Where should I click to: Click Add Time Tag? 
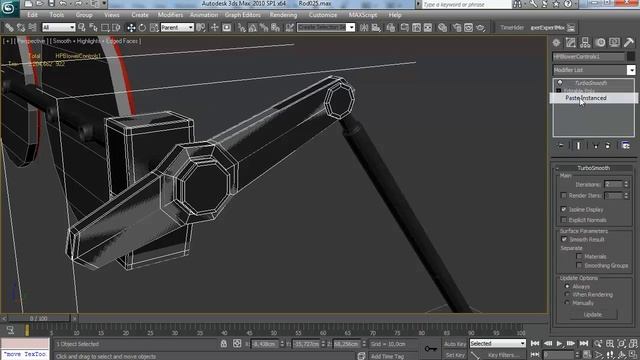tap(387, 356)
